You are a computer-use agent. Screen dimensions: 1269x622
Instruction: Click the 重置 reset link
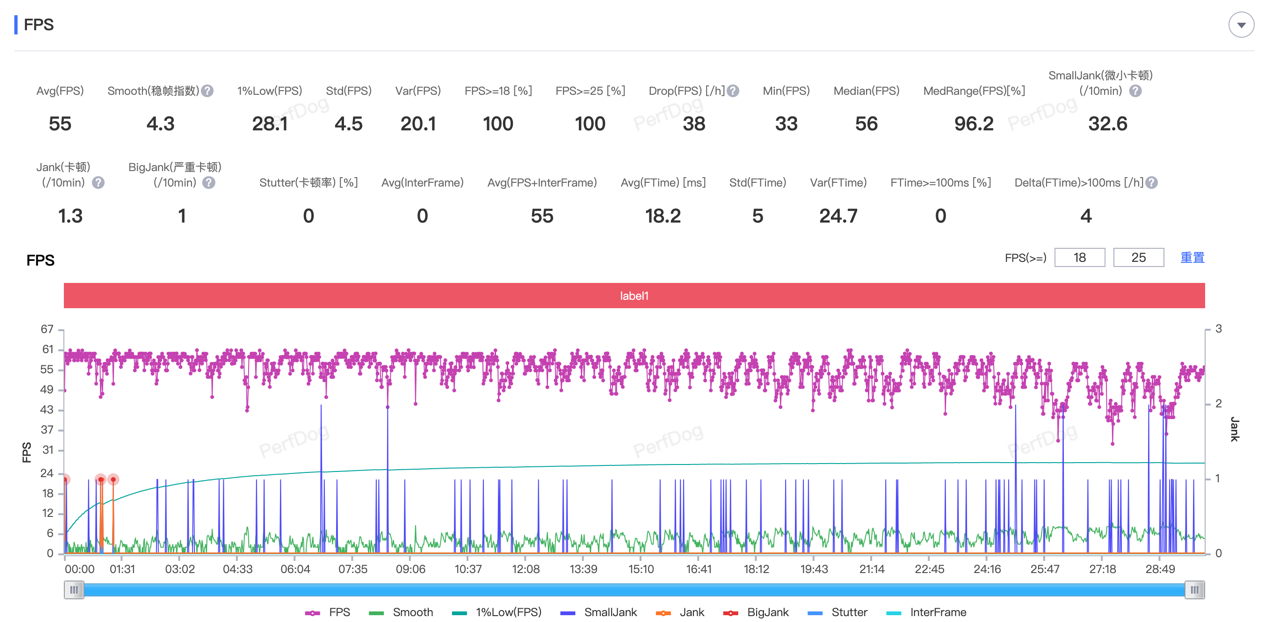click(1192, 258)
